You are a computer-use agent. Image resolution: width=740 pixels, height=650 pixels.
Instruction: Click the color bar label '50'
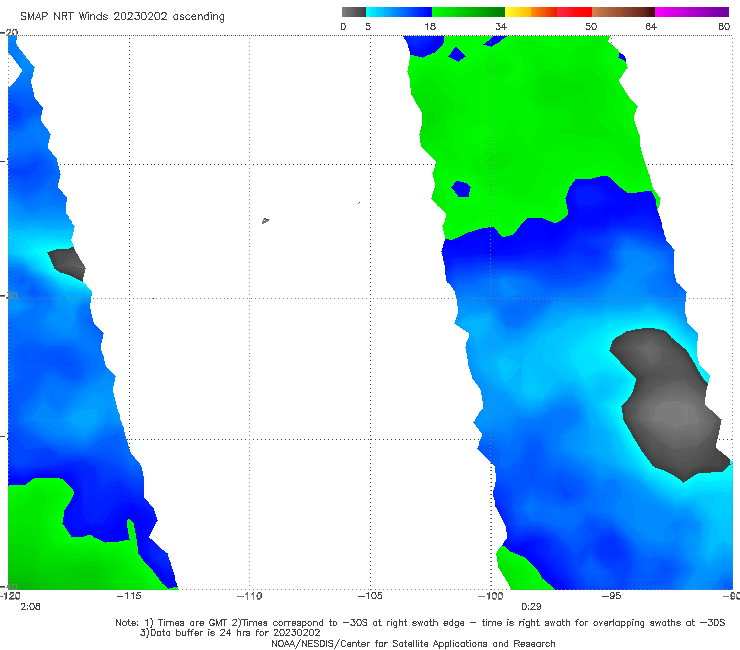point(591,26)
